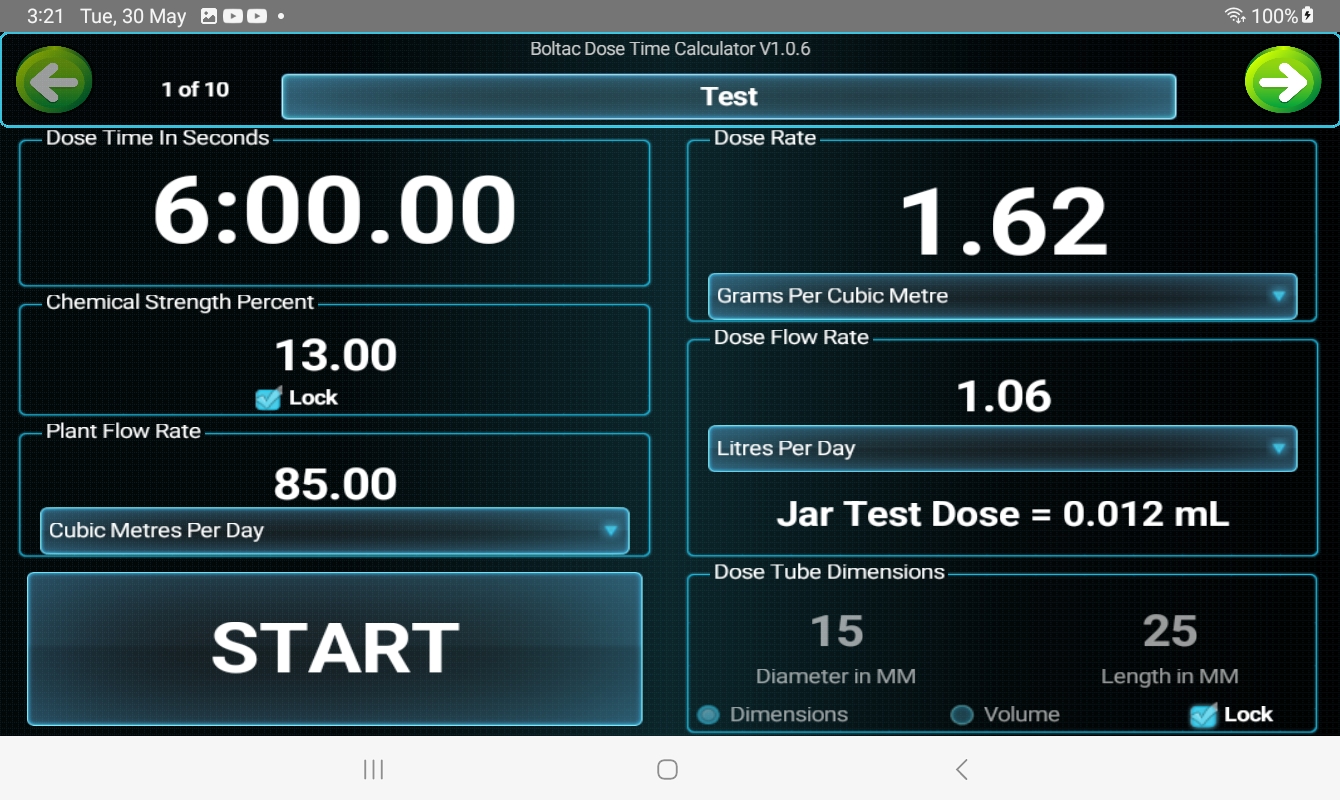Edit the plant flow rate value 85.00

tap(335, 484)
